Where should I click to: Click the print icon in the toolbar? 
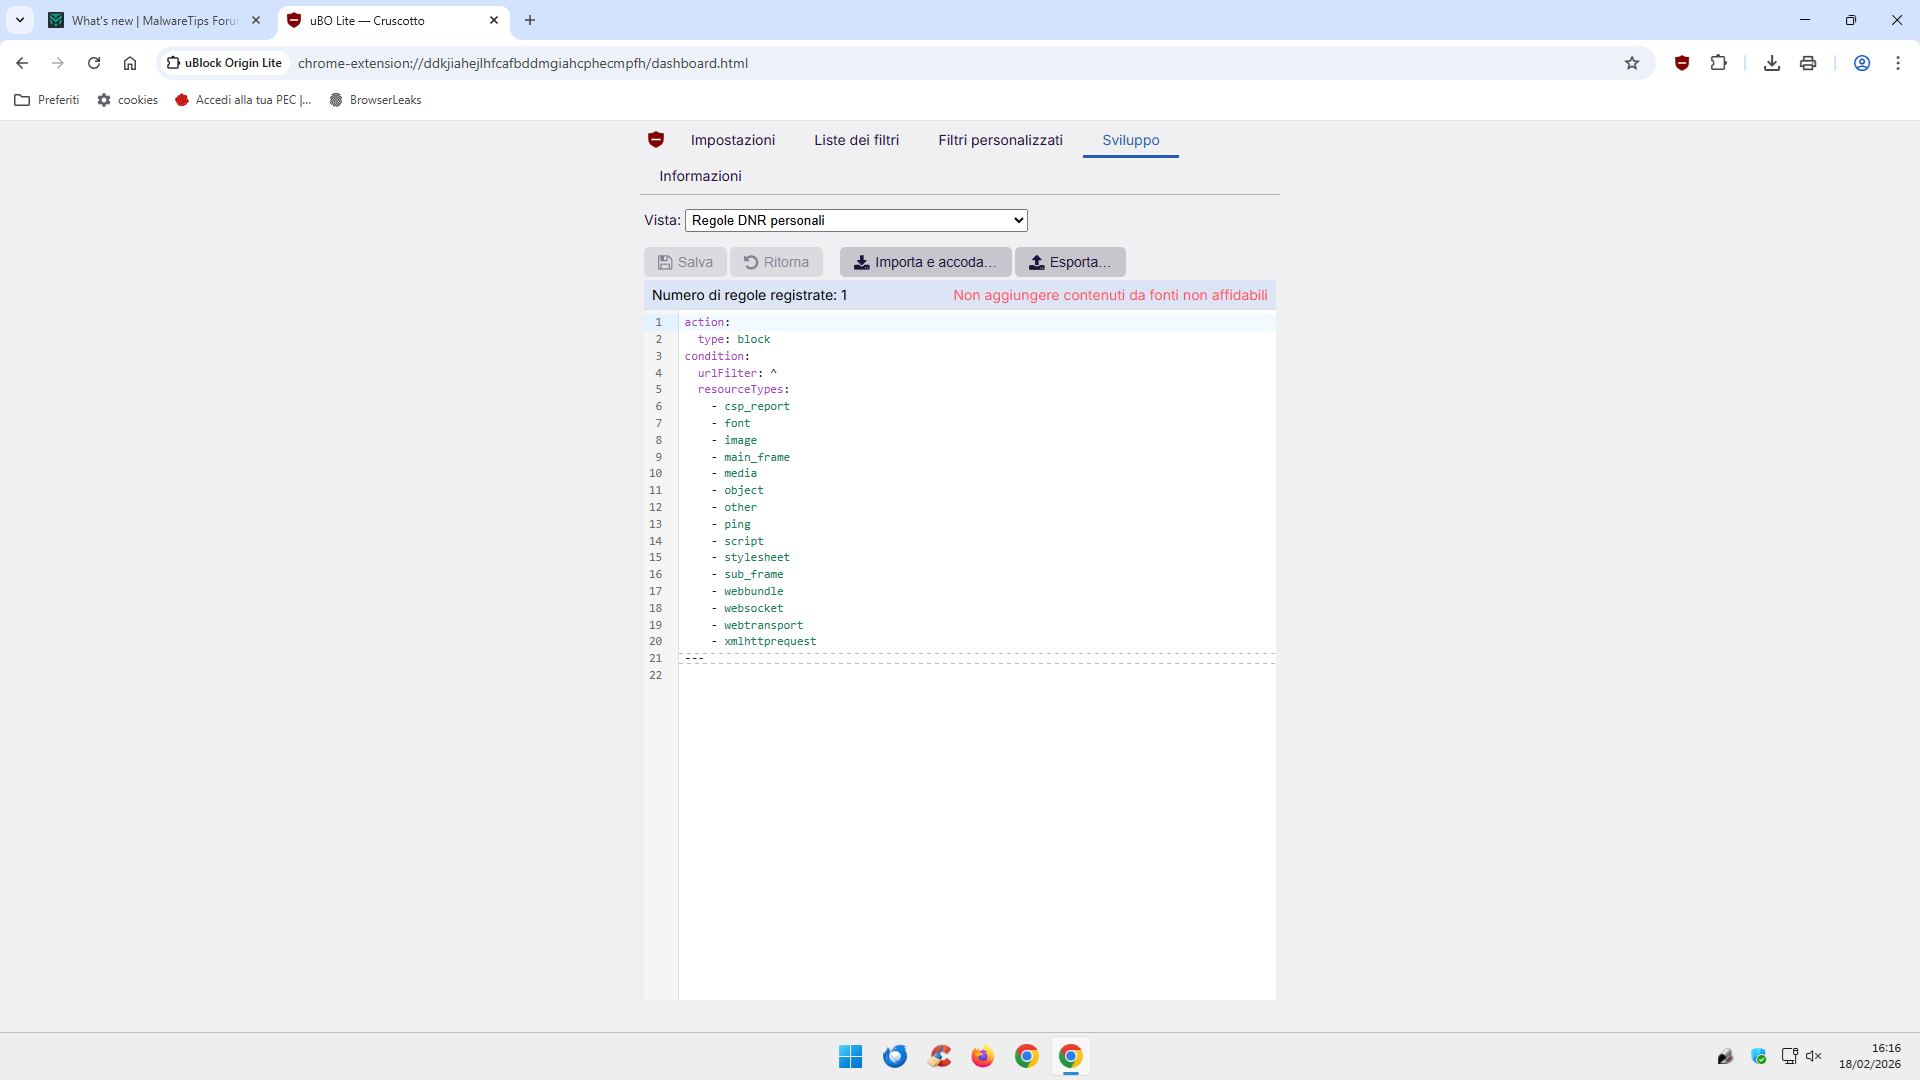pyautogui.click(x=1808, y=63)
